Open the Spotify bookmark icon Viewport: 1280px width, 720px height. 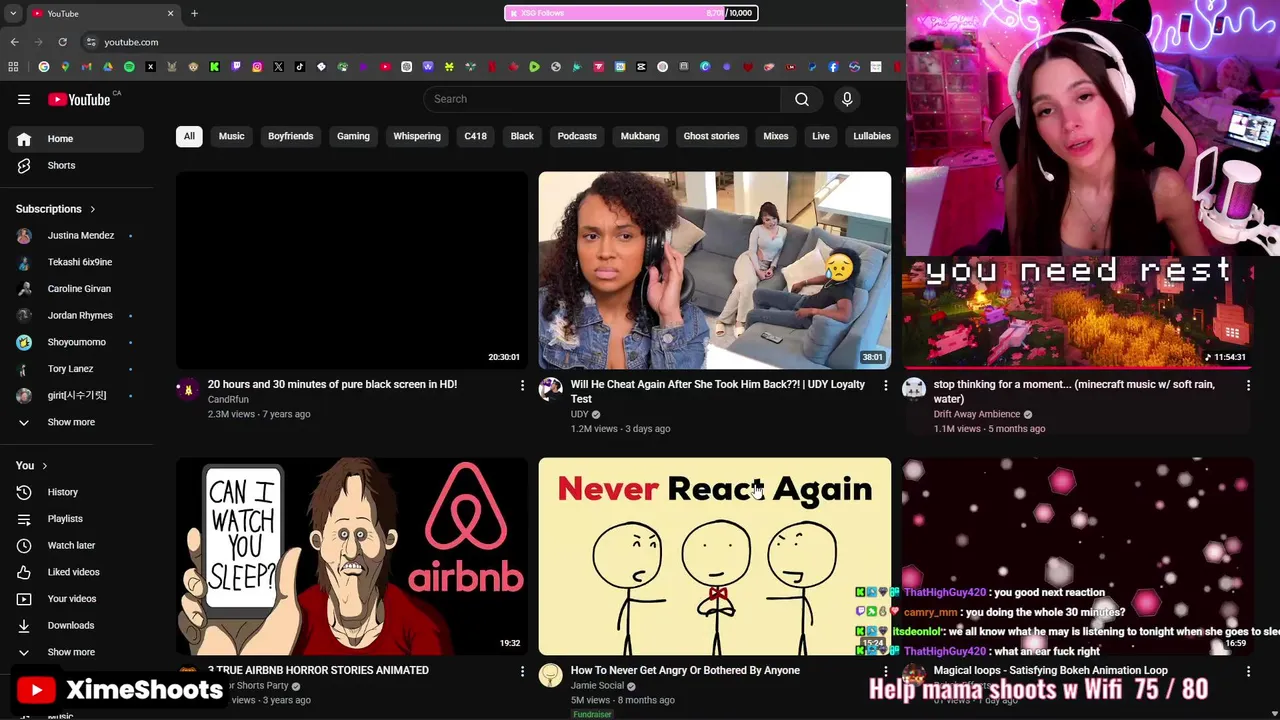[x=129, y=67]
